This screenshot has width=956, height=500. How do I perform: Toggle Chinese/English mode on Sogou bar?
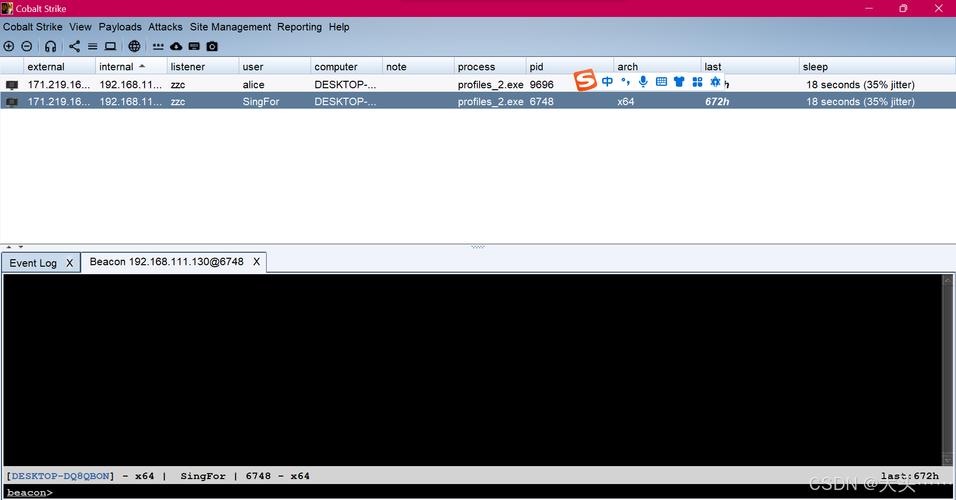pyautogui.click(x=607, y=82)
